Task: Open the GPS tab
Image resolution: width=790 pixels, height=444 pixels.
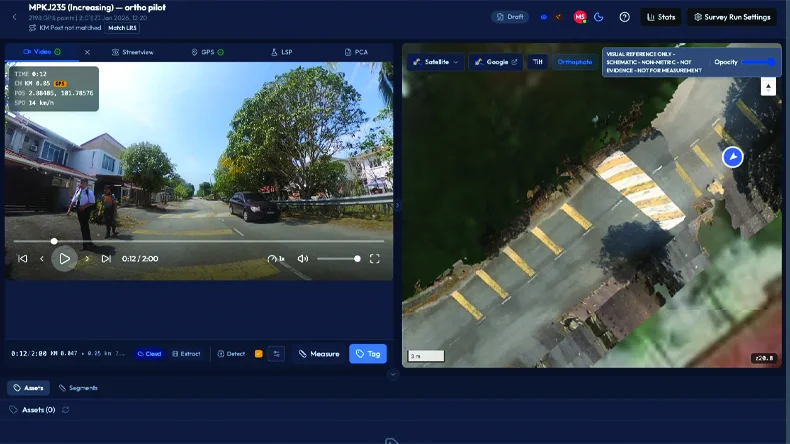Action: click(208, 52)
